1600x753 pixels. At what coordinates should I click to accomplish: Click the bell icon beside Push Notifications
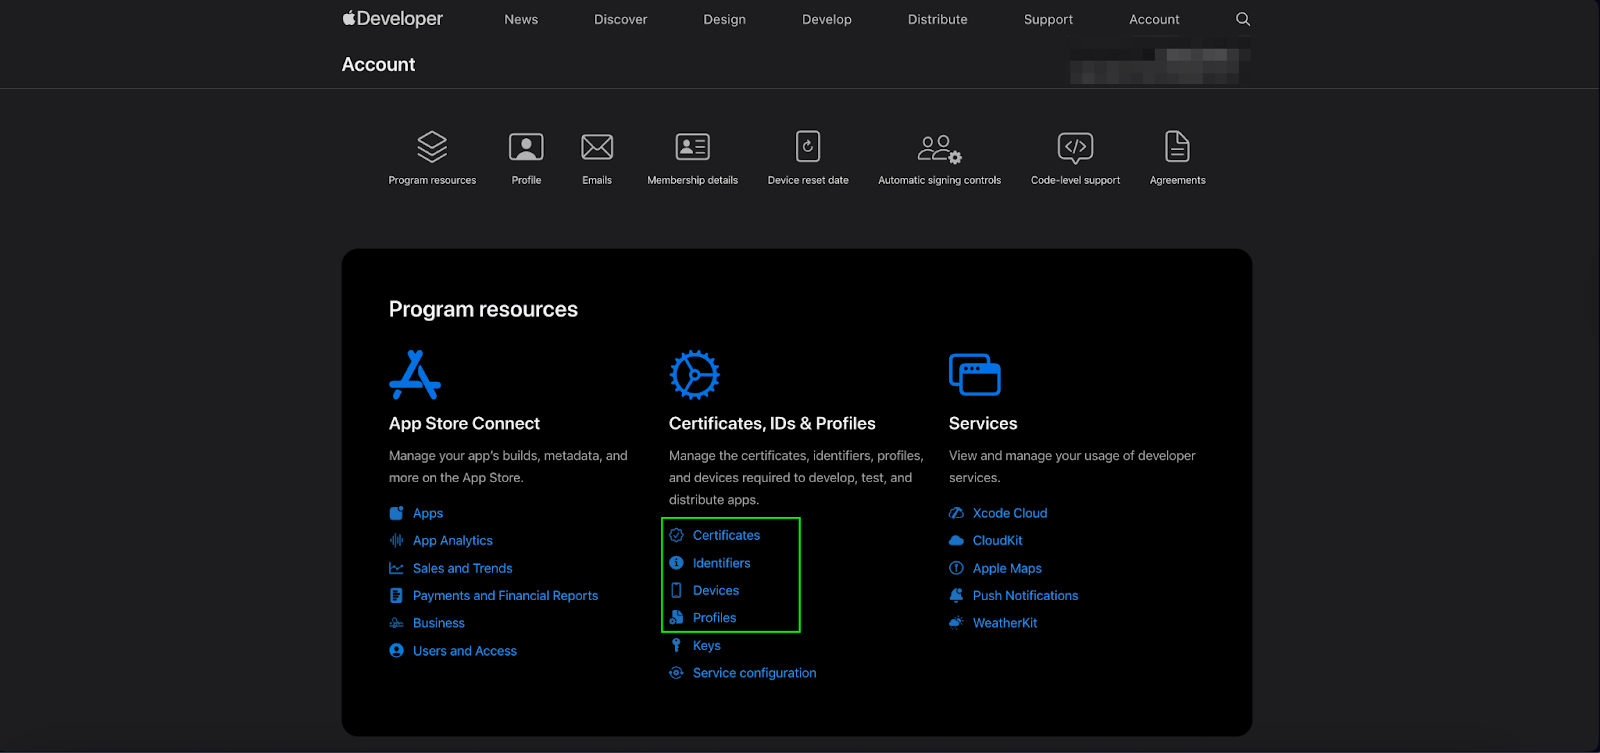(x=956, y=595)
